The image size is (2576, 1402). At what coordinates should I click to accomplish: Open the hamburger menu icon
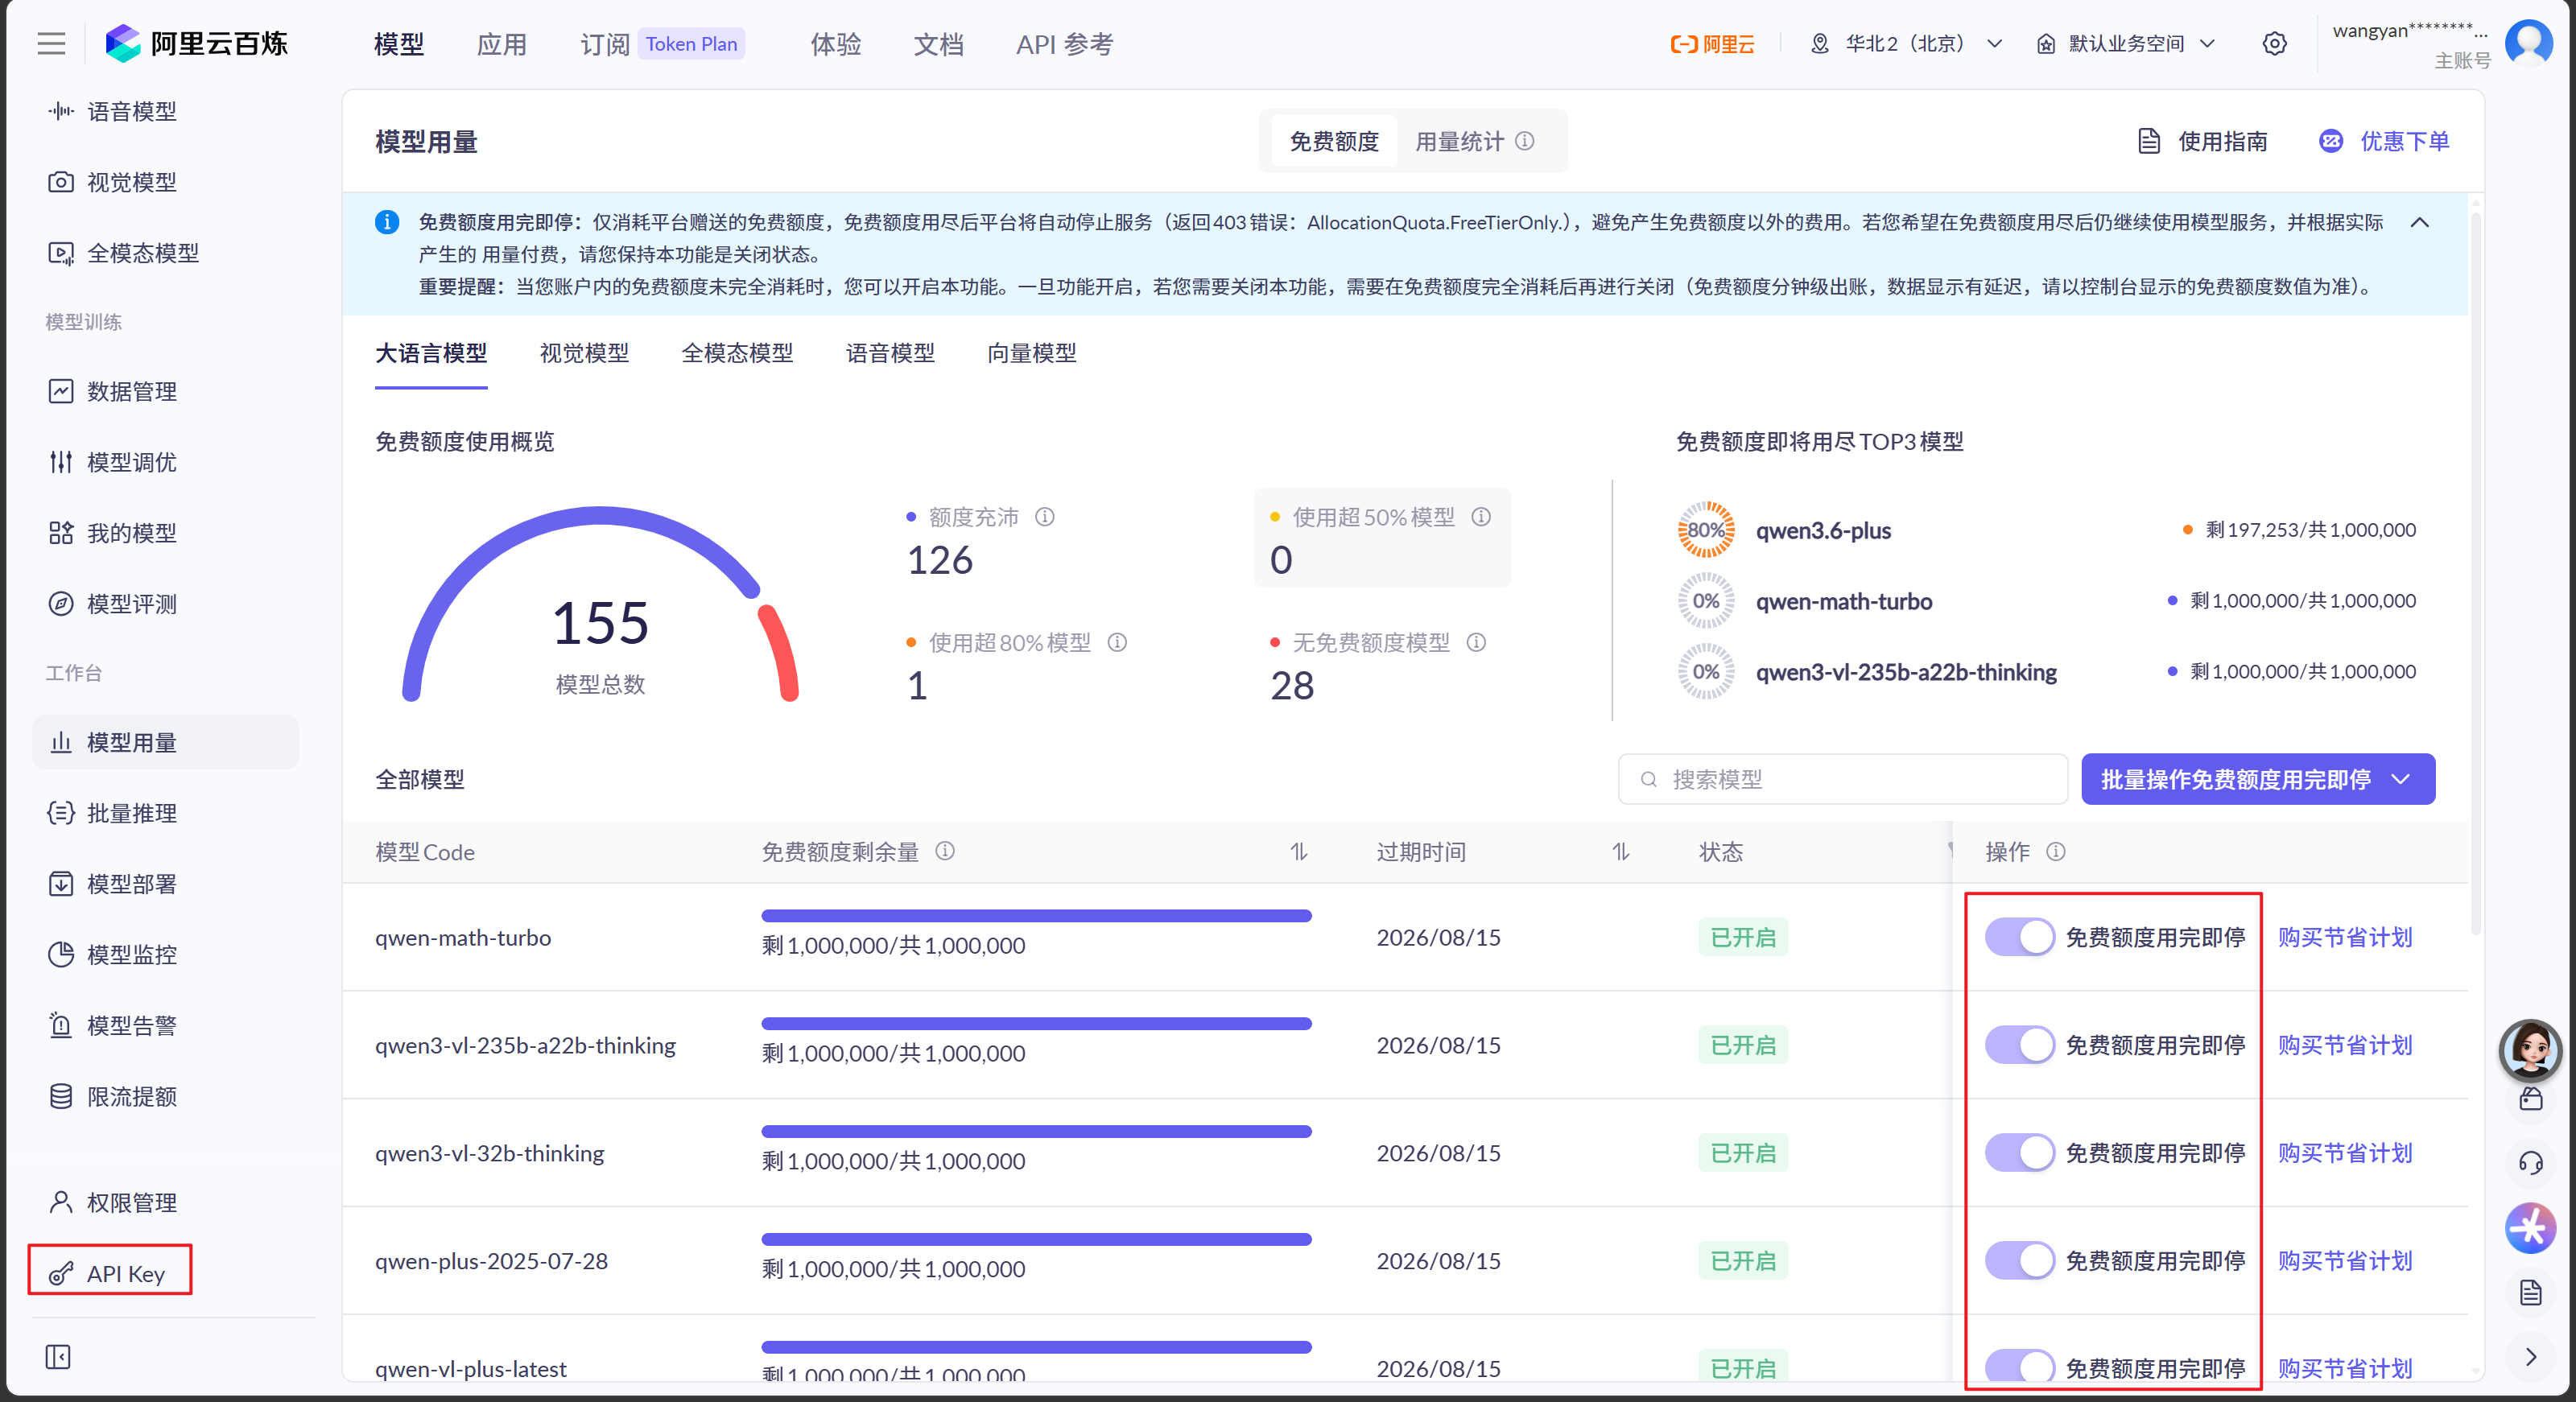51,44
